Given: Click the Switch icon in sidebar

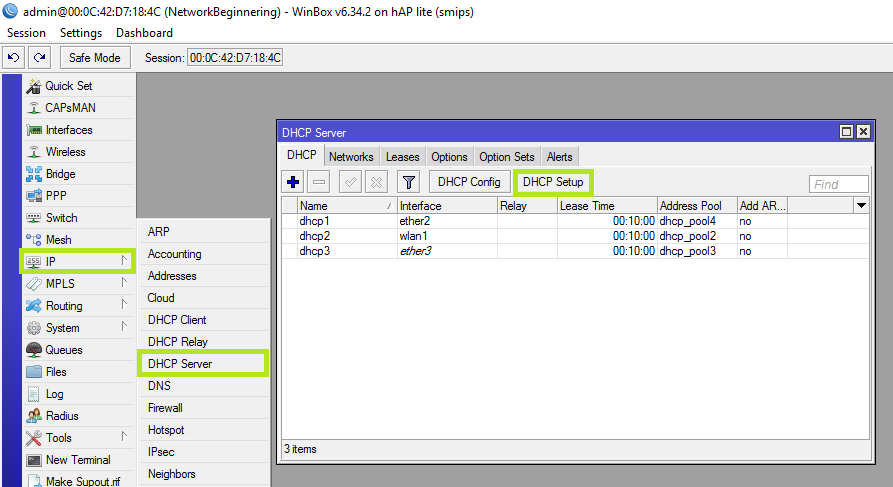Looking at the screenshot, I should tap(34, 218).
